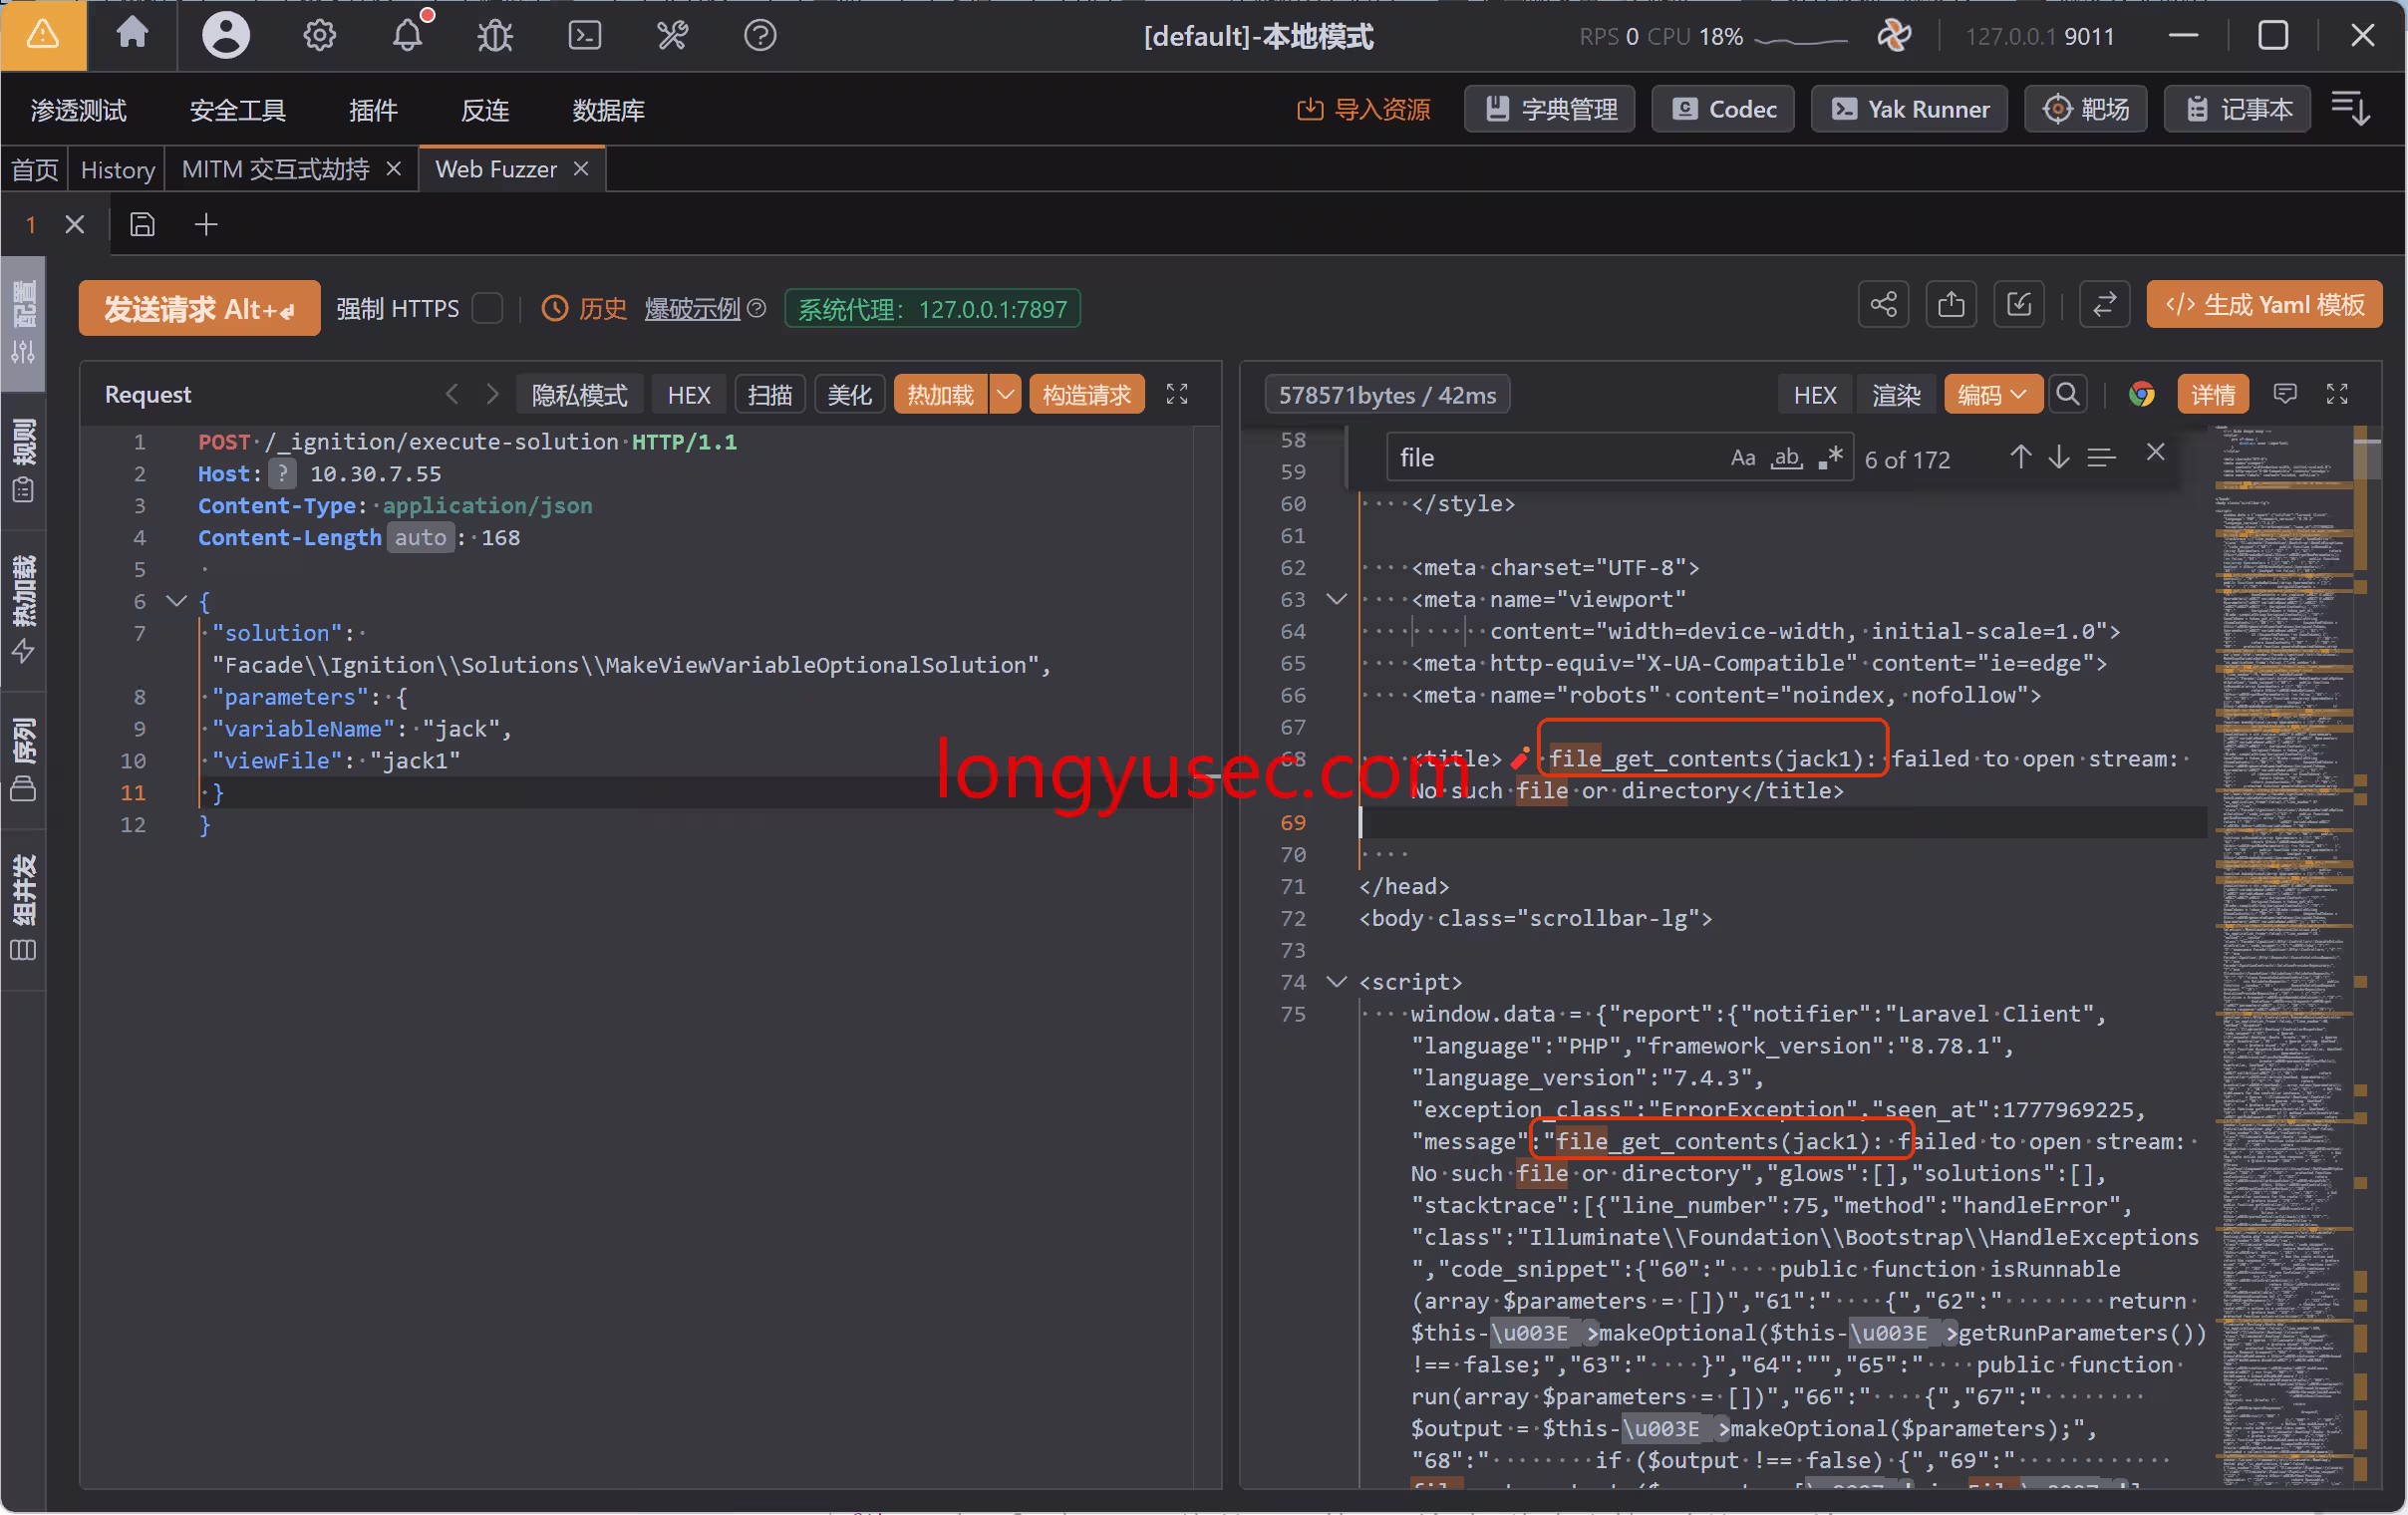Open the 插件 menu
2408x1515 pixels.
click(373, 109)
